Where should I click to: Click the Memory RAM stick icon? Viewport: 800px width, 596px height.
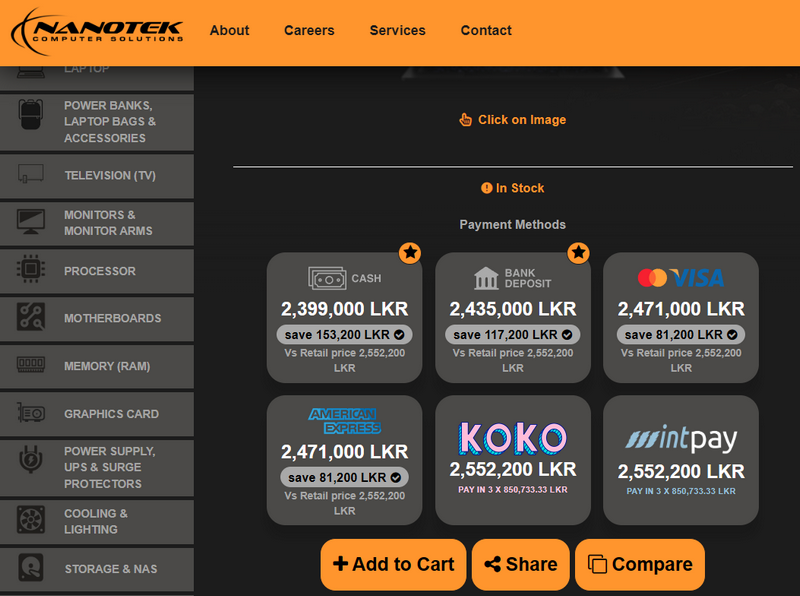[x=31, y=364]
